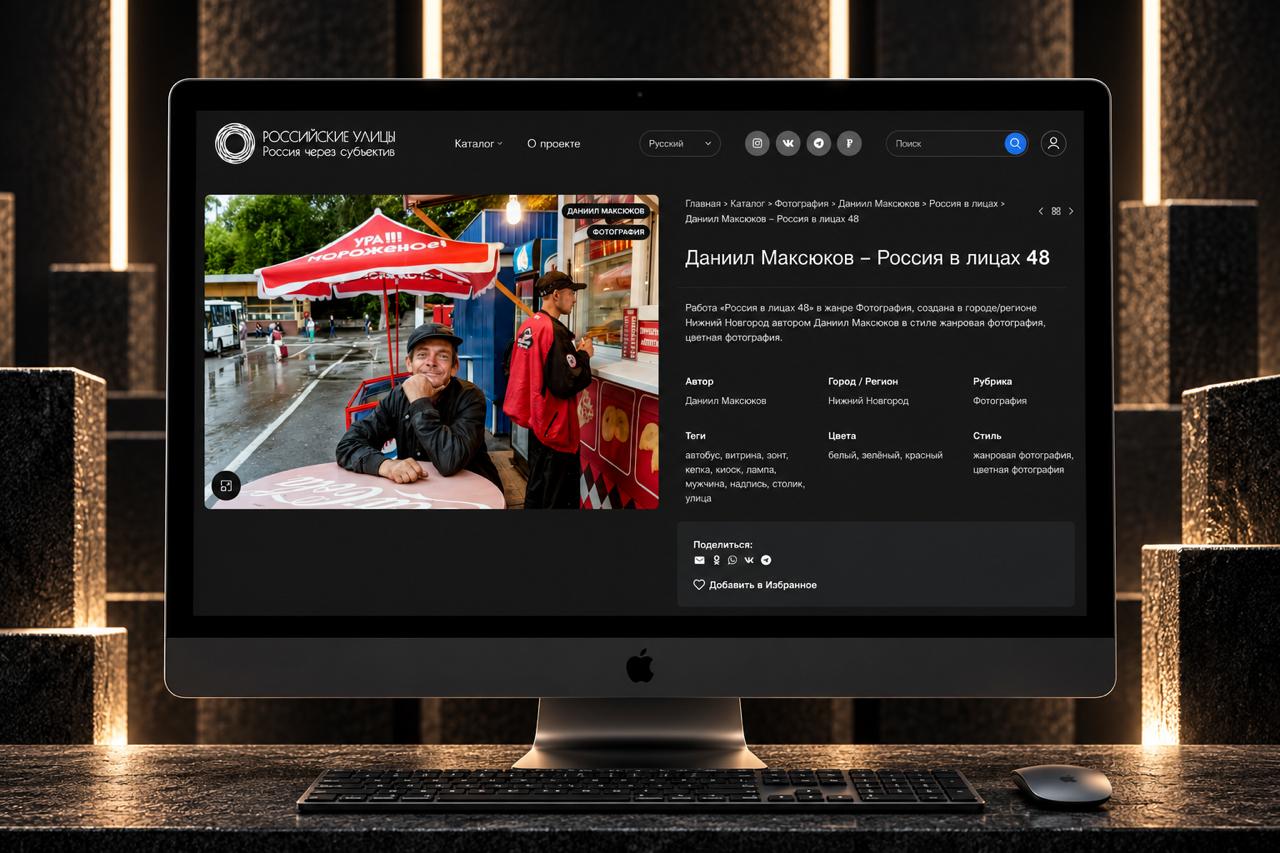Open the О проекте menu item

pyautogui.click(x=553, y=143)
